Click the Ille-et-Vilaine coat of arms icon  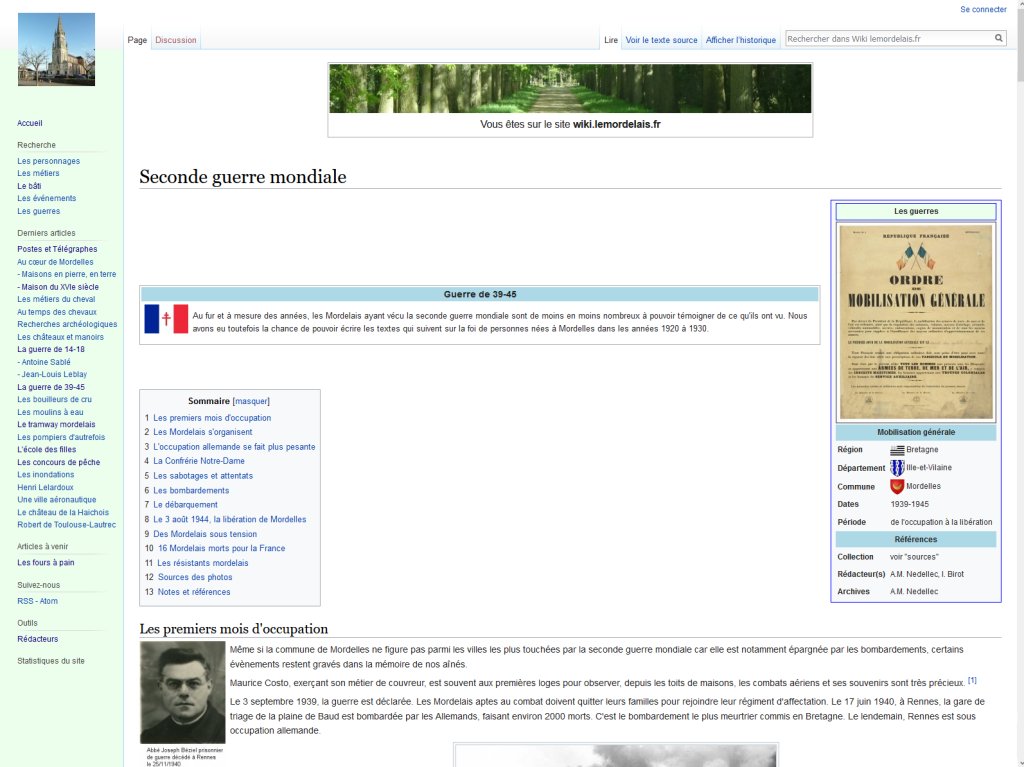897,468
